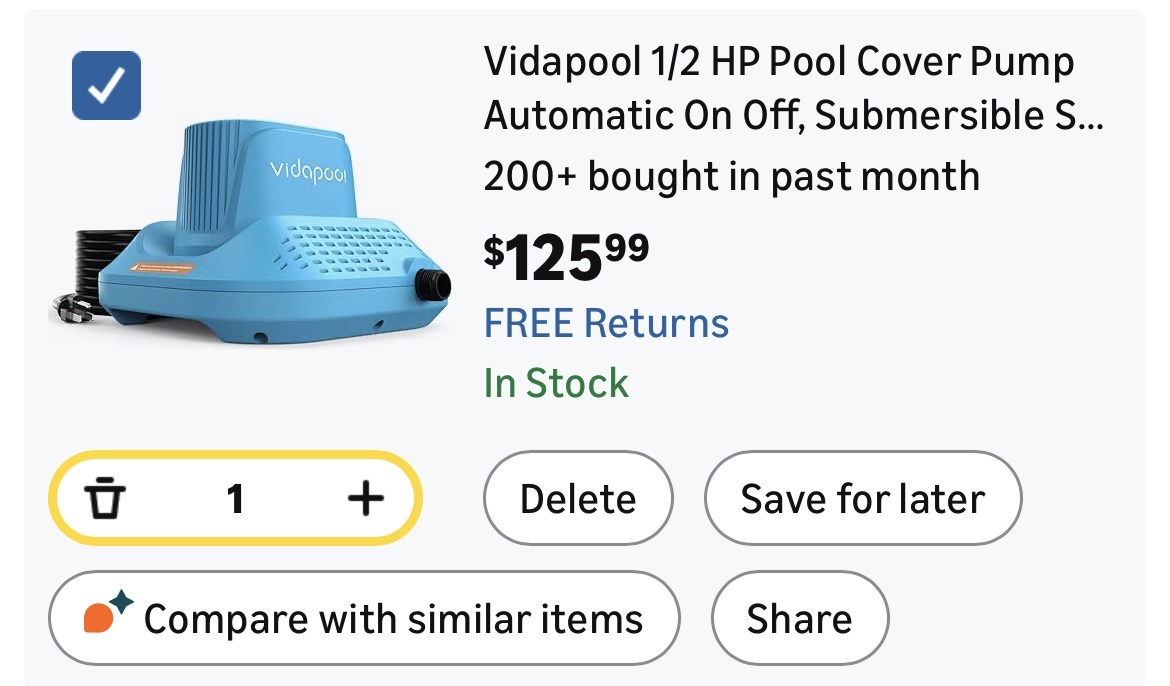Open the FREE Returns link
The height and width of the screenshot is (686, 1170).
pos(606,324)
